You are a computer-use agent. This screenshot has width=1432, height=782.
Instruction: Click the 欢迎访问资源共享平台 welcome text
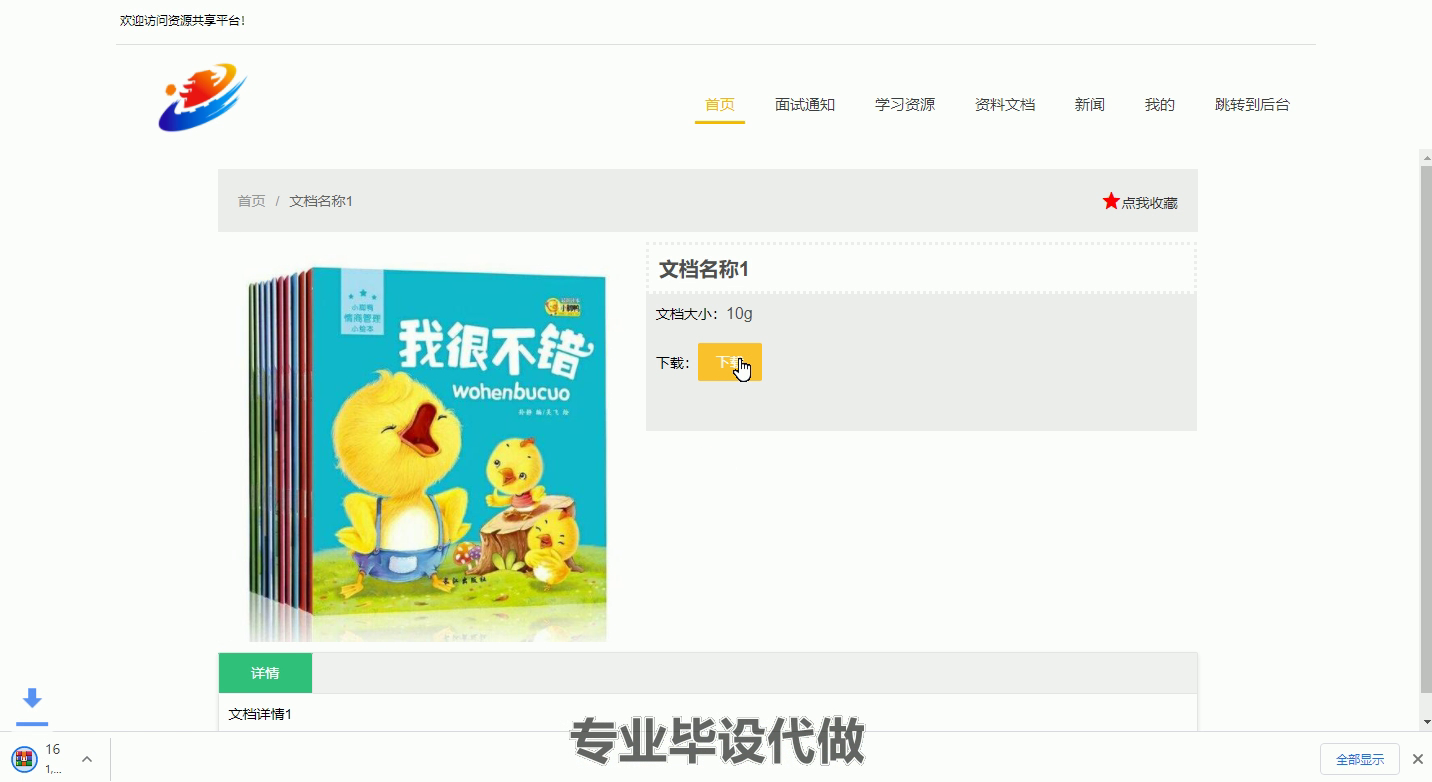(182, 20)
